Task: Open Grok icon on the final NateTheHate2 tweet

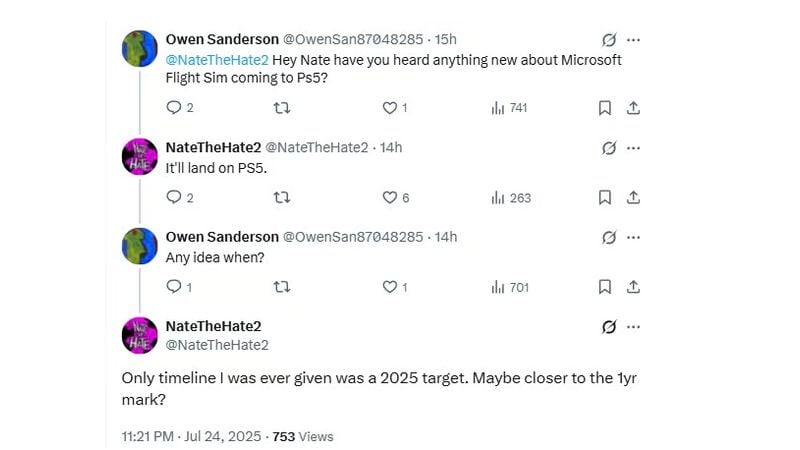Action: (608, 327)
